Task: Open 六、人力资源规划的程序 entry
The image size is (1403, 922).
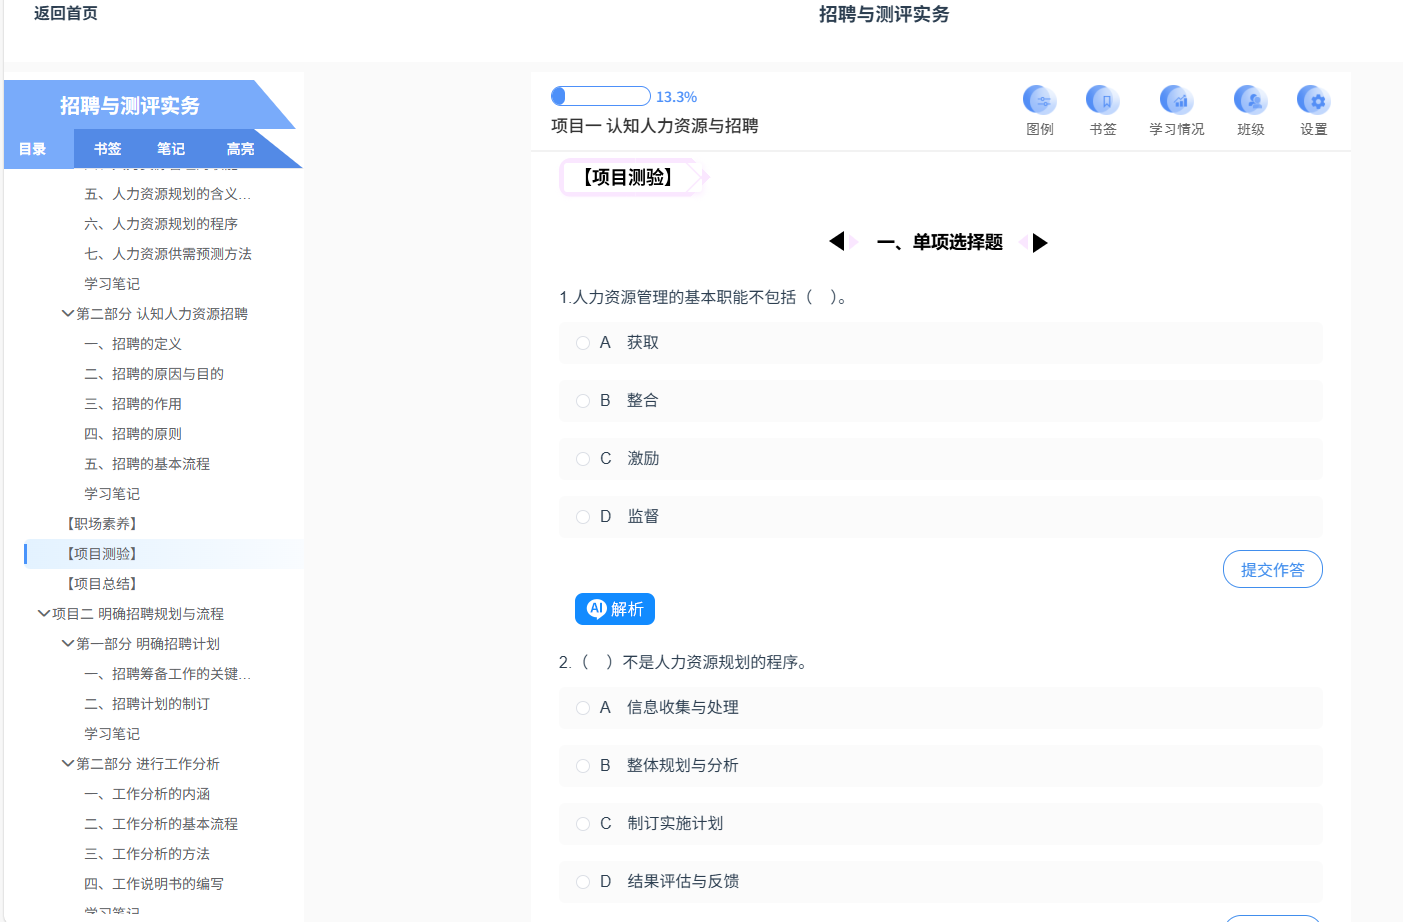Action: coord(161,224)
